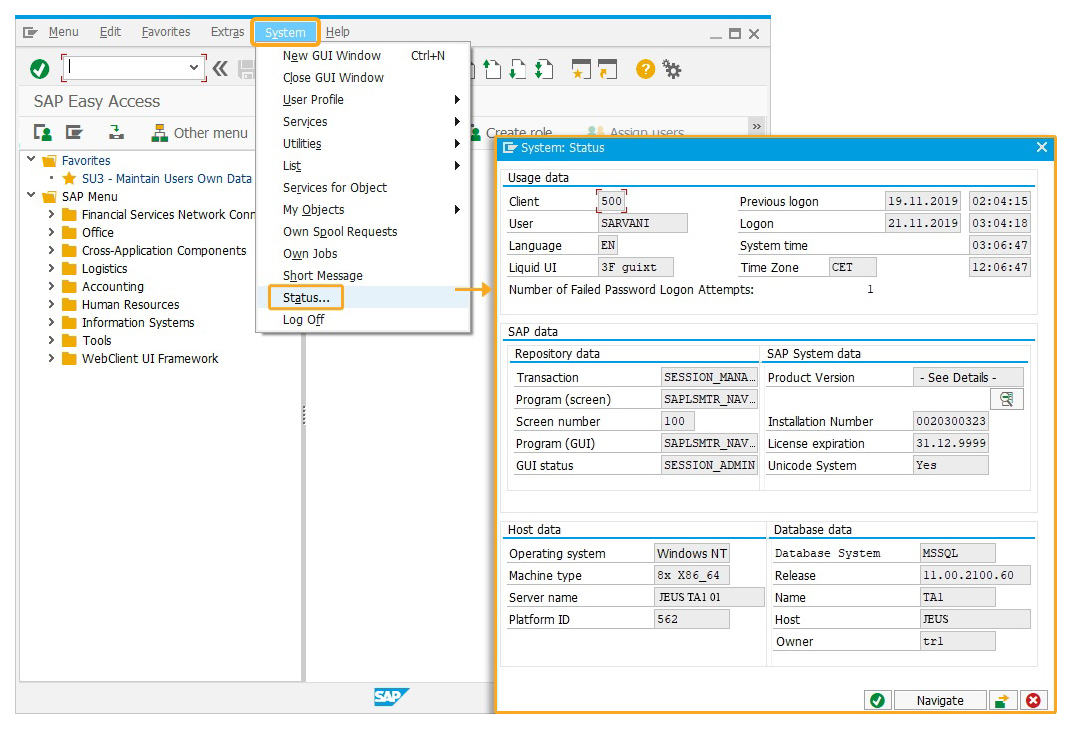Click the User field showing SARVANI
Screen dimensions: 1072x729
point(643,223)
